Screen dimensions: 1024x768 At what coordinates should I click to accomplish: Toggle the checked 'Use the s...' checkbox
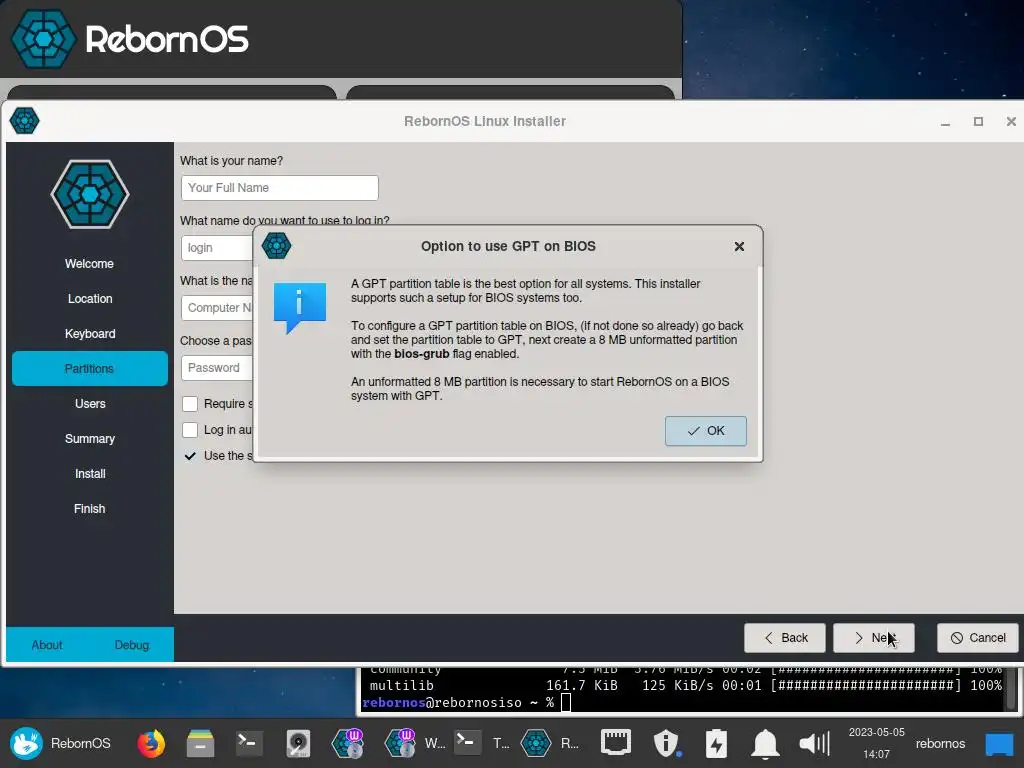(190, 456)
